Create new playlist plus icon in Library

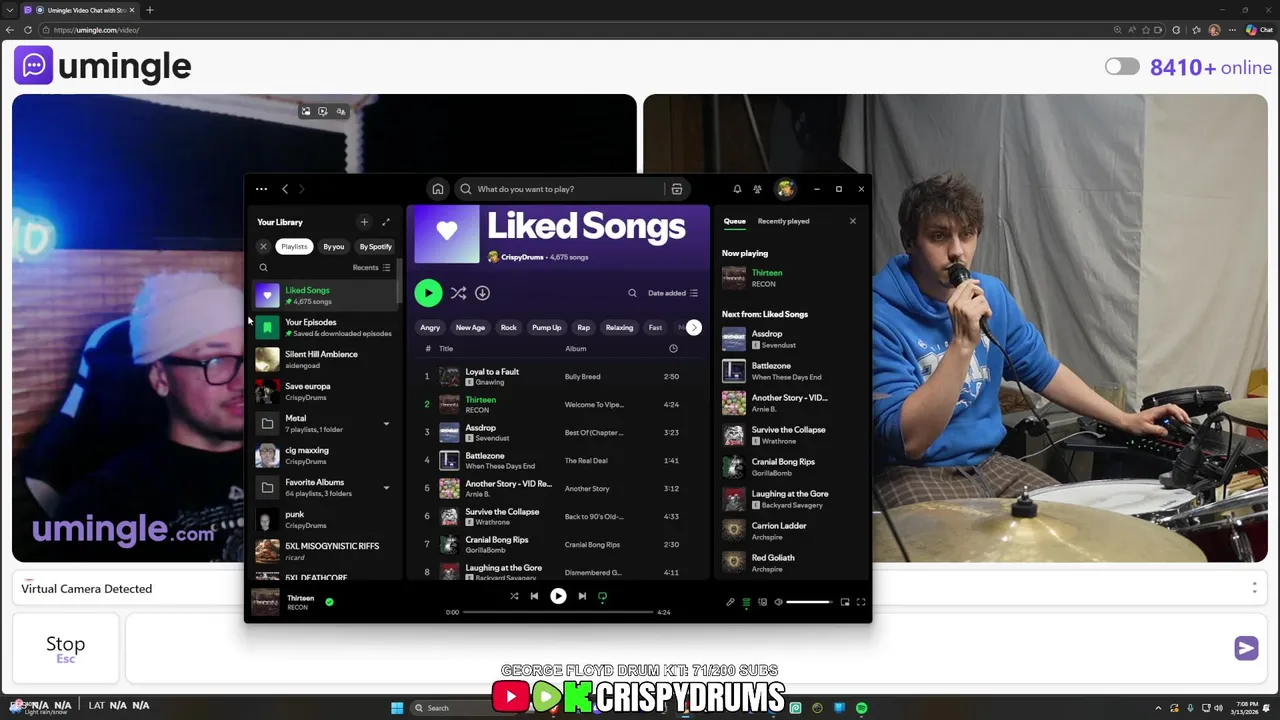(x=364, y=222)
